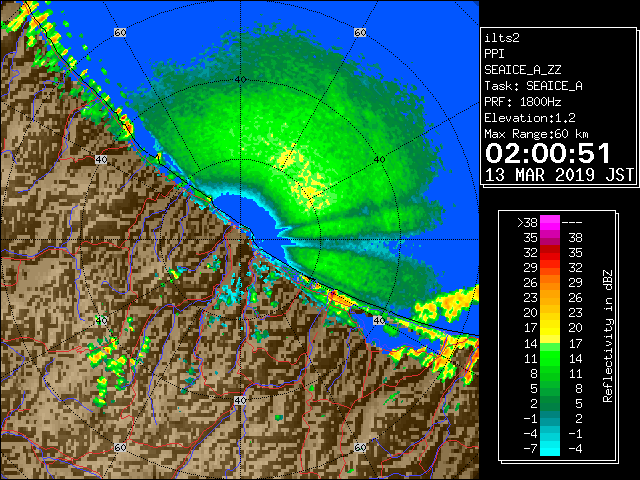Click the 60 km ring label to the northwest
Viewport: 640px width, 480px height.
120,32
